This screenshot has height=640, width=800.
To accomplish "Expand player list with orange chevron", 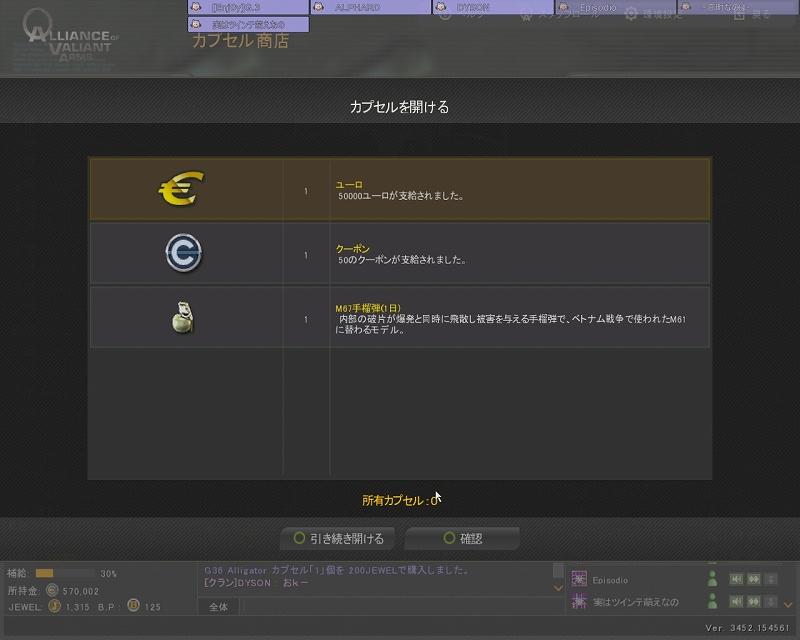I will coord(788,603).
